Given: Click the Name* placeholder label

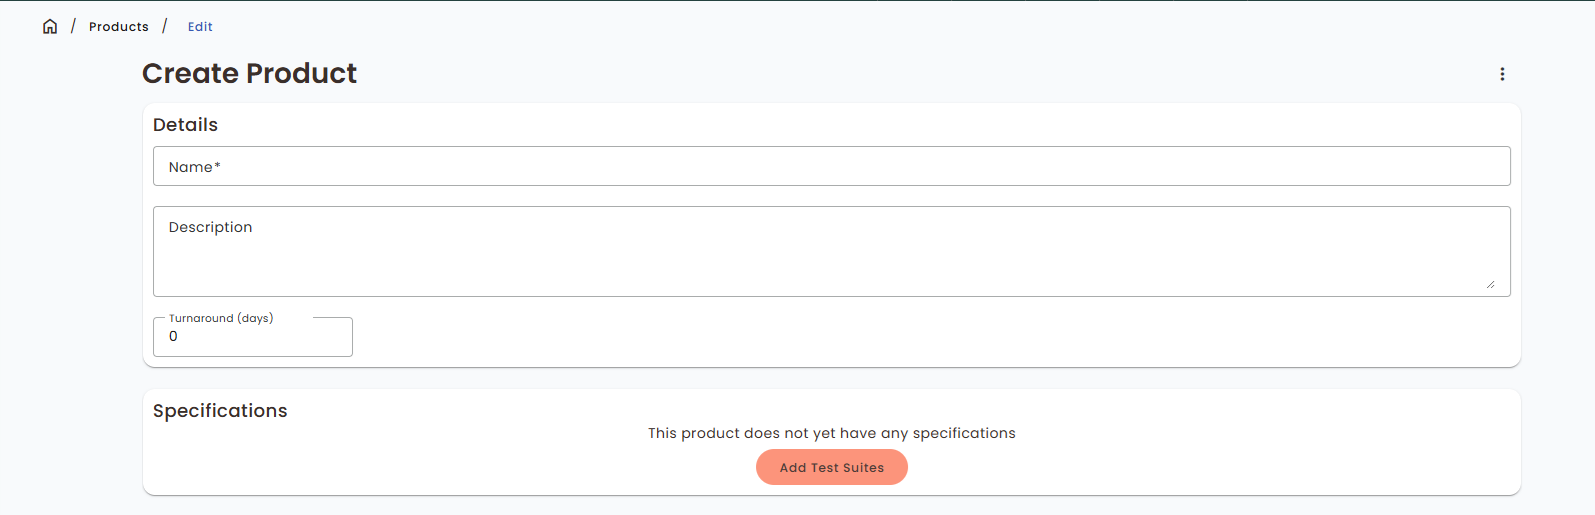Looking at the screenshot, I should [191, 167].
